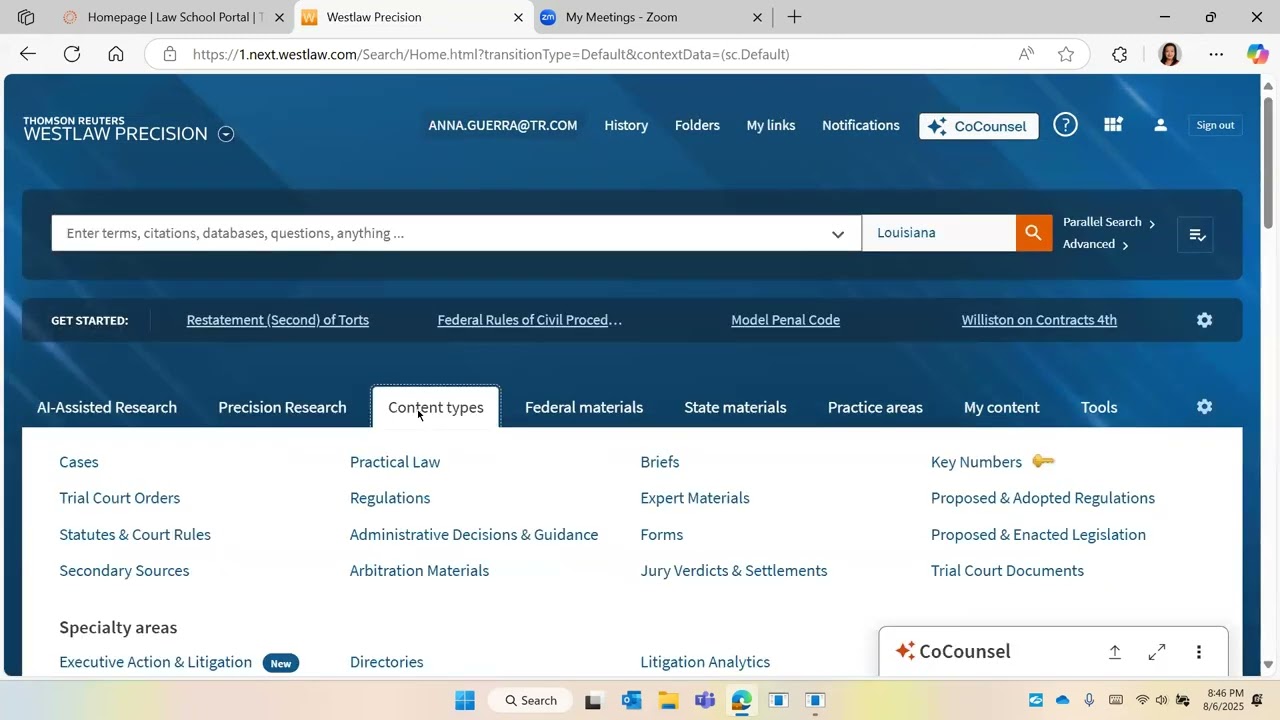Switch to the Federal materials tab
This screenshot has width=1280, height=720.
point(584,407)
